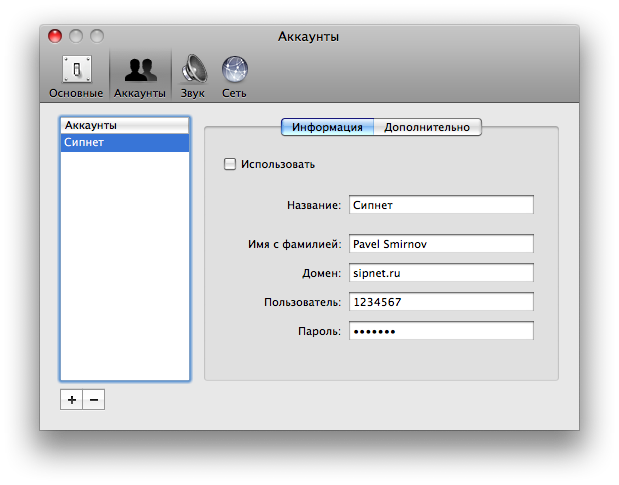Click the gray zoom window button
This screenshot has width=619, height=485.
click(97, 36)
